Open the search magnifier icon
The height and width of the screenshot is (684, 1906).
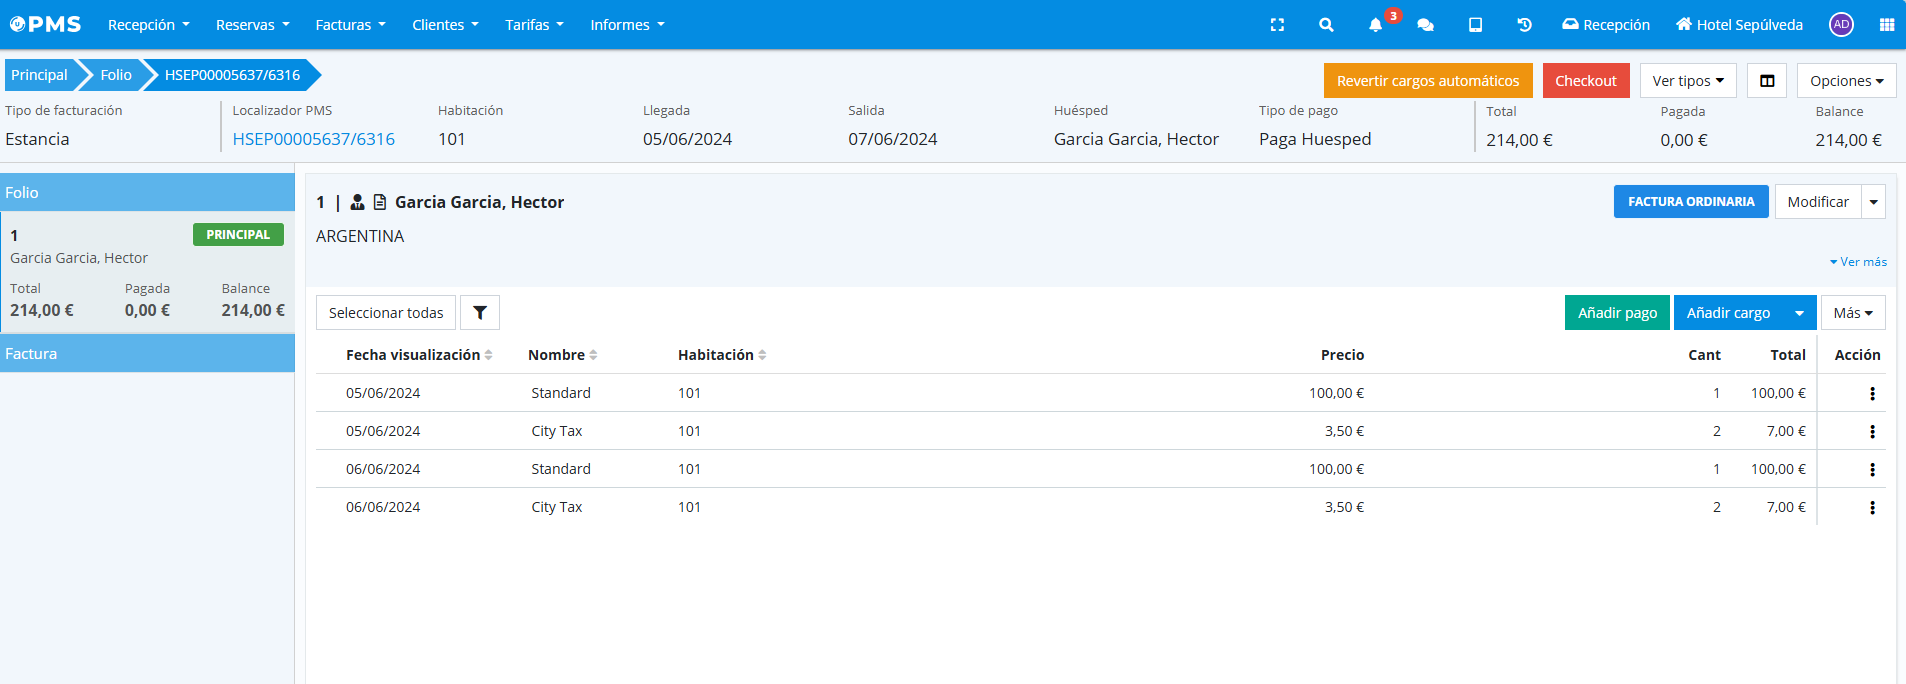click(x=1326, y=25)
